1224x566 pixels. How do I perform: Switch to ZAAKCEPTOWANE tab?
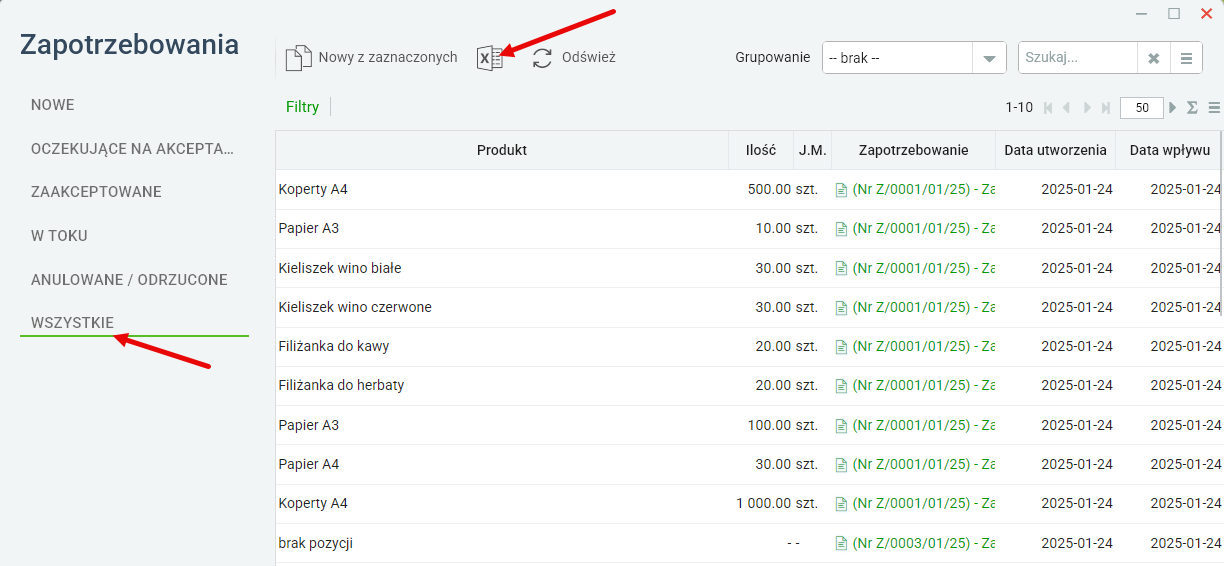(x=96, y=192)
